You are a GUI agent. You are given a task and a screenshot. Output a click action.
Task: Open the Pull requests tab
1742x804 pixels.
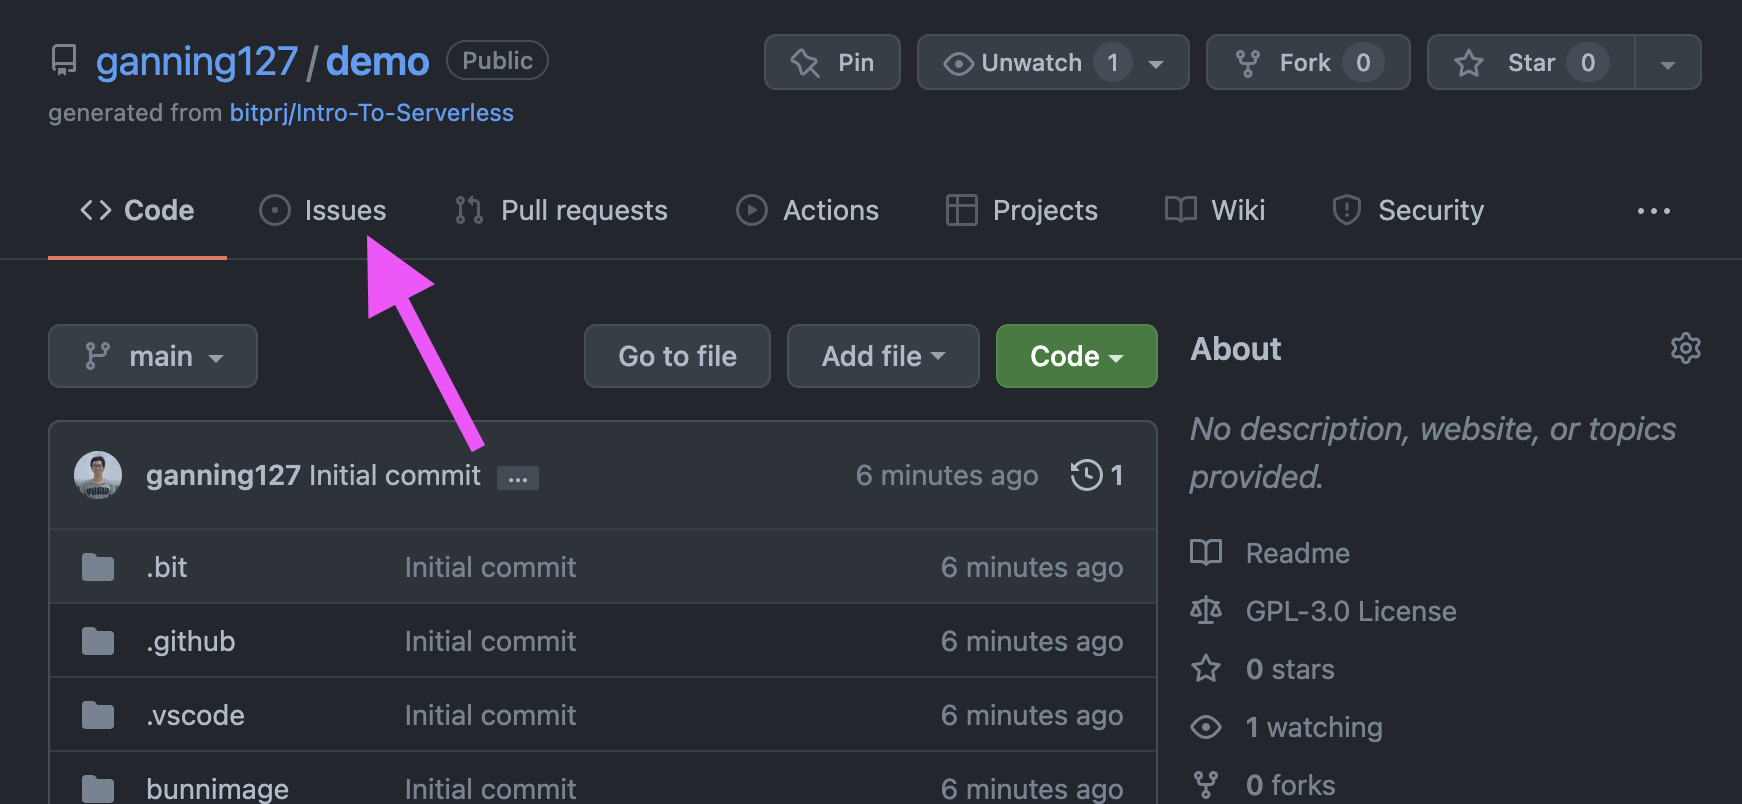[x=561, y=210]
